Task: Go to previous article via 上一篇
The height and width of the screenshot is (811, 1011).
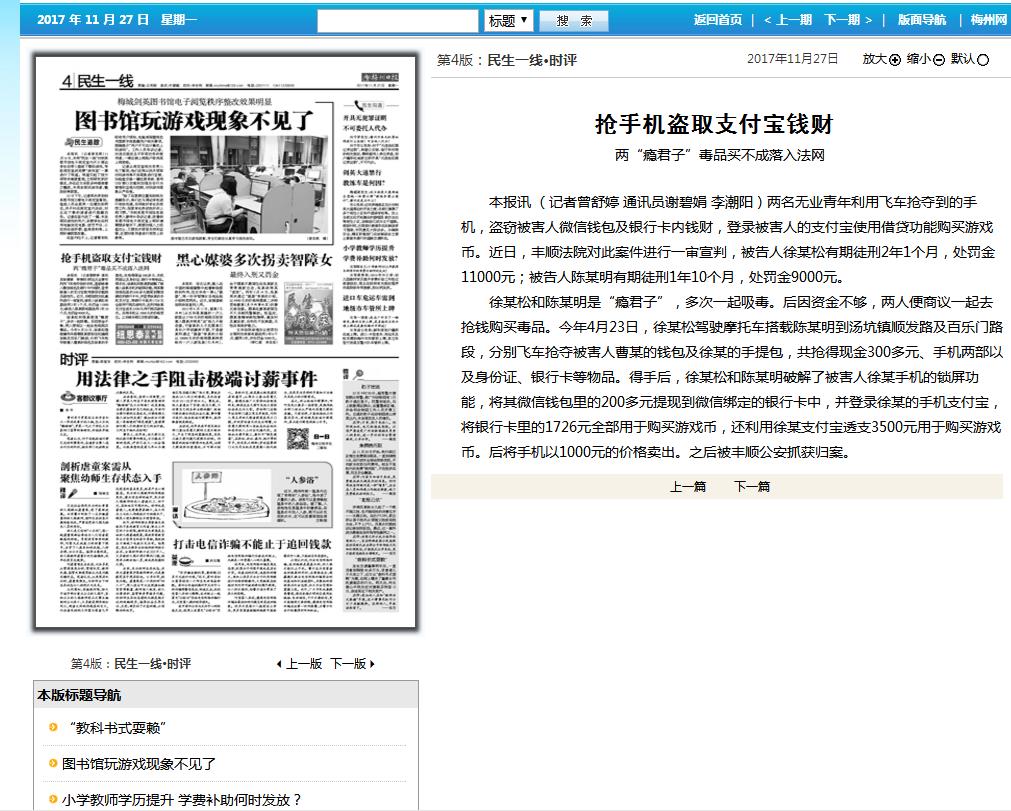Action: click(688, 487)
